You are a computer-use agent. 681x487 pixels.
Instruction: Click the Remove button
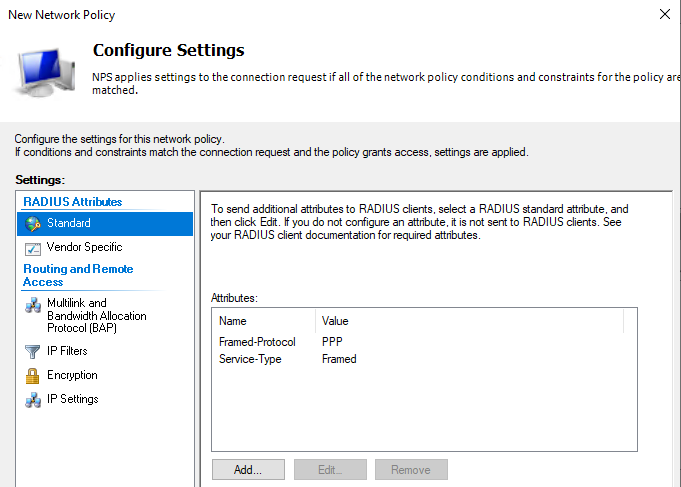tap(411, 470)
